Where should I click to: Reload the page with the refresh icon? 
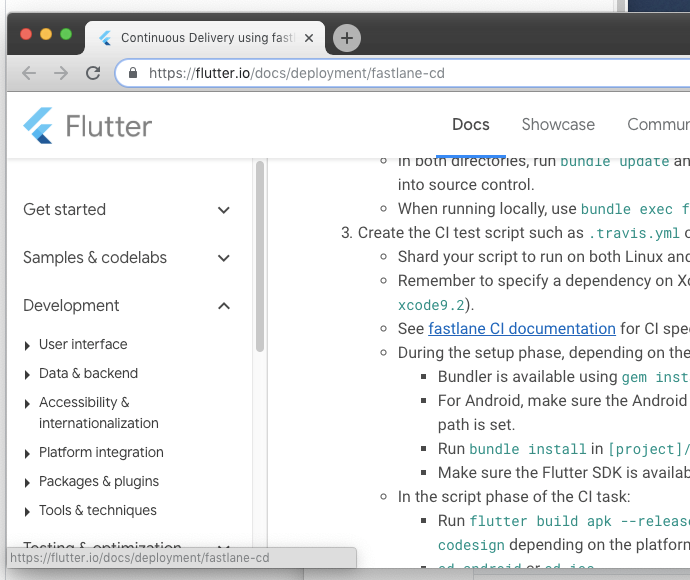click(93, 73)
